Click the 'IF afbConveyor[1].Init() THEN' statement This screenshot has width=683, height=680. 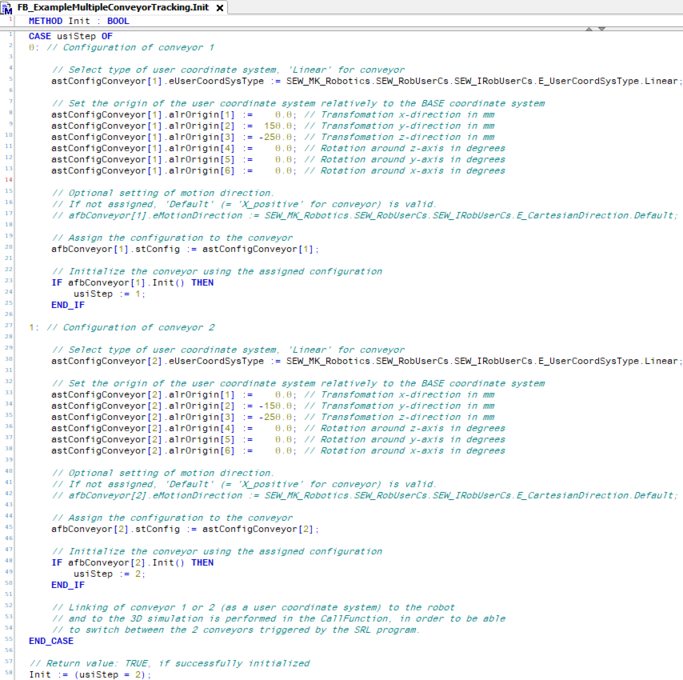(x=132, y=282)
